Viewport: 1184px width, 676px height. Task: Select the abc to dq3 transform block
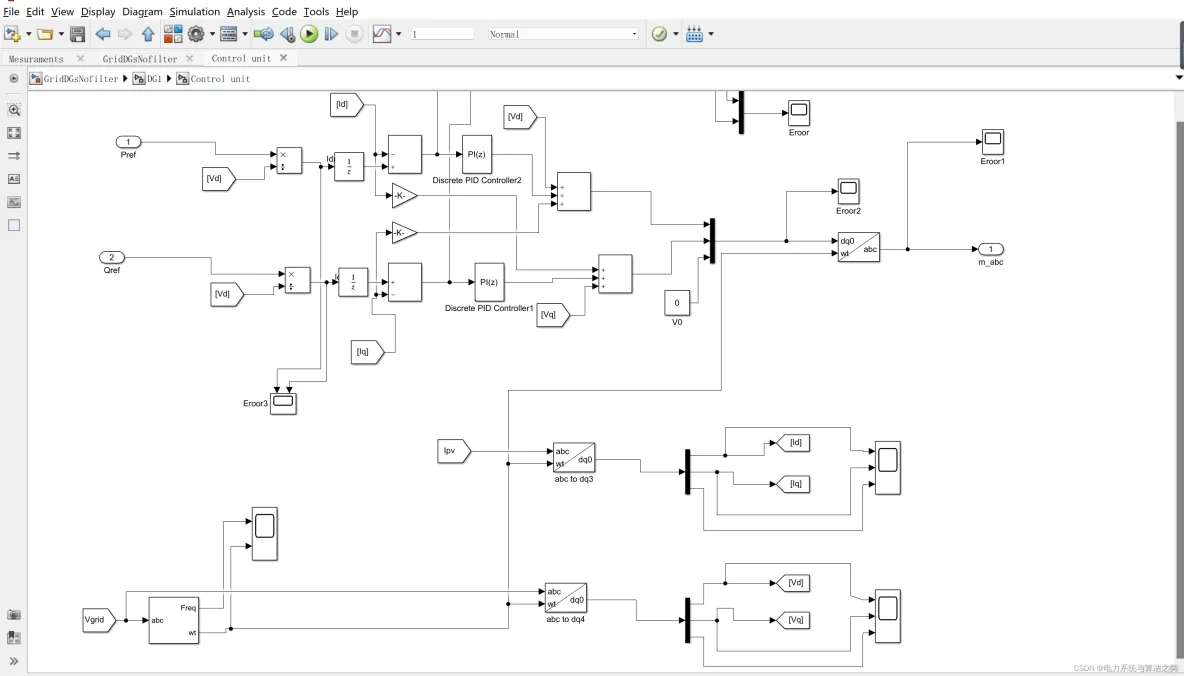click(574, 457)
